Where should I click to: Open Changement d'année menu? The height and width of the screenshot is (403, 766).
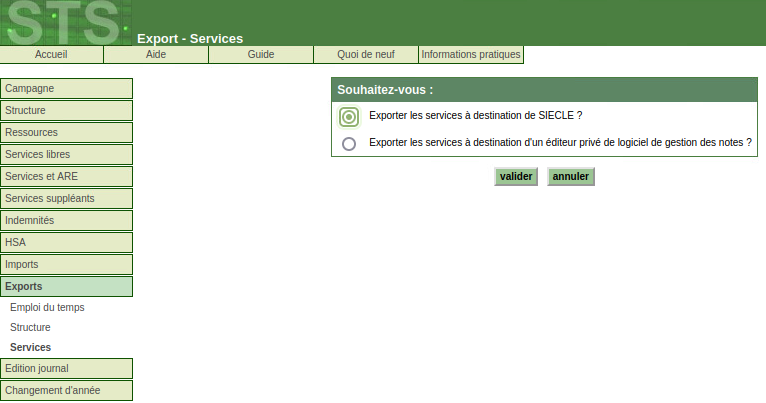point(66,391)
